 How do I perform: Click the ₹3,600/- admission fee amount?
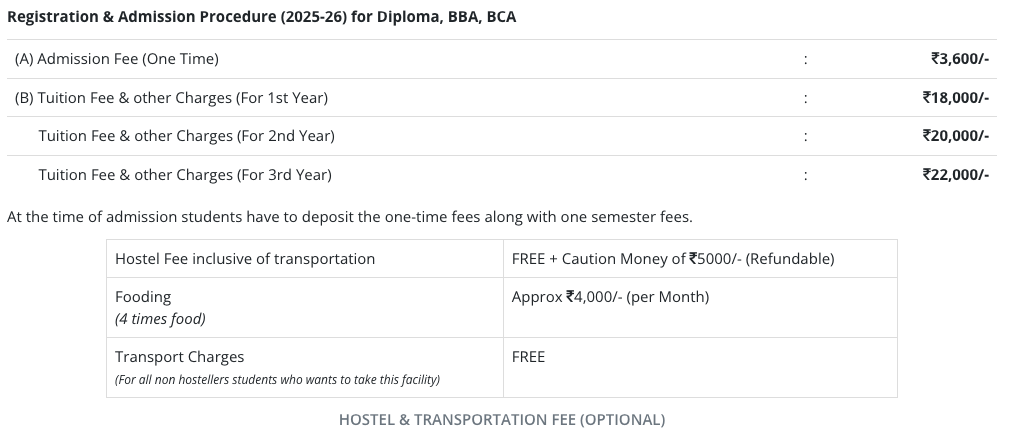coord(959,59)
